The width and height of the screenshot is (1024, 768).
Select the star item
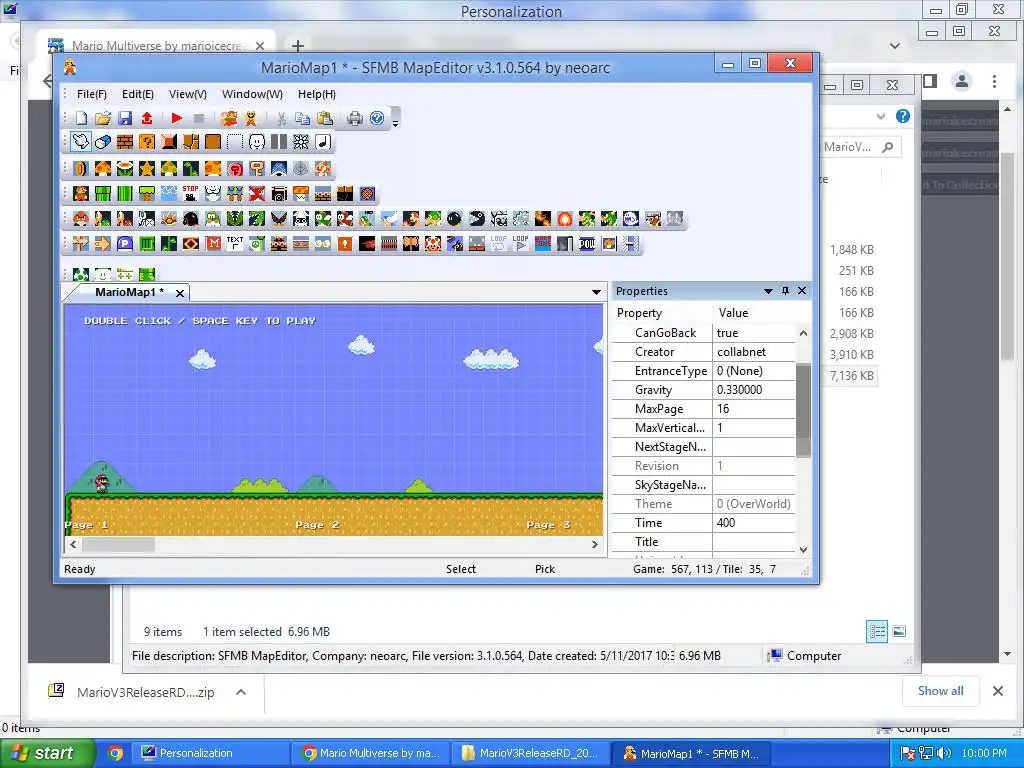tap(147, 168)
